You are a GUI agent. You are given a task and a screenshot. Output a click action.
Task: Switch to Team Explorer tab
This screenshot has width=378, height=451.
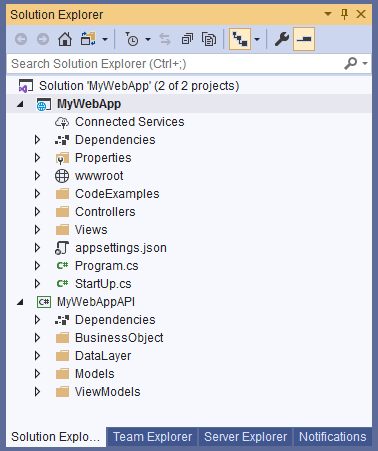[x=153, y=437]
